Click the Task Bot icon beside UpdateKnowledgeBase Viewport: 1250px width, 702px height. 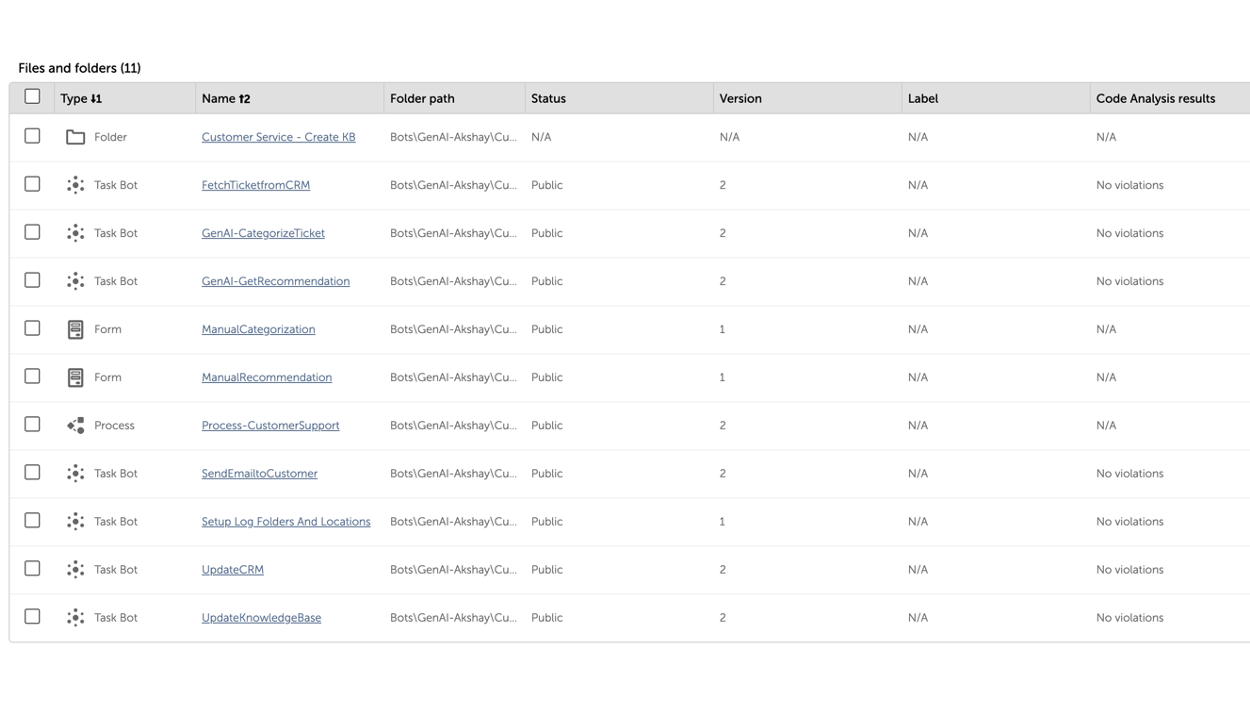tap(75, 617)
